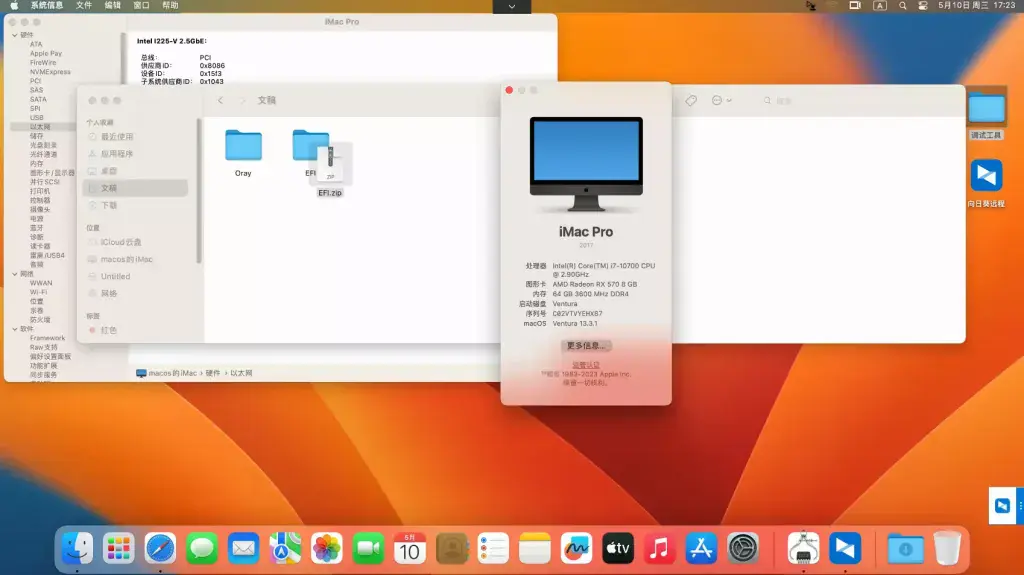Open 监管认证 link in About window
Screen dimensions: 1024x575
(x=586, y=365)
